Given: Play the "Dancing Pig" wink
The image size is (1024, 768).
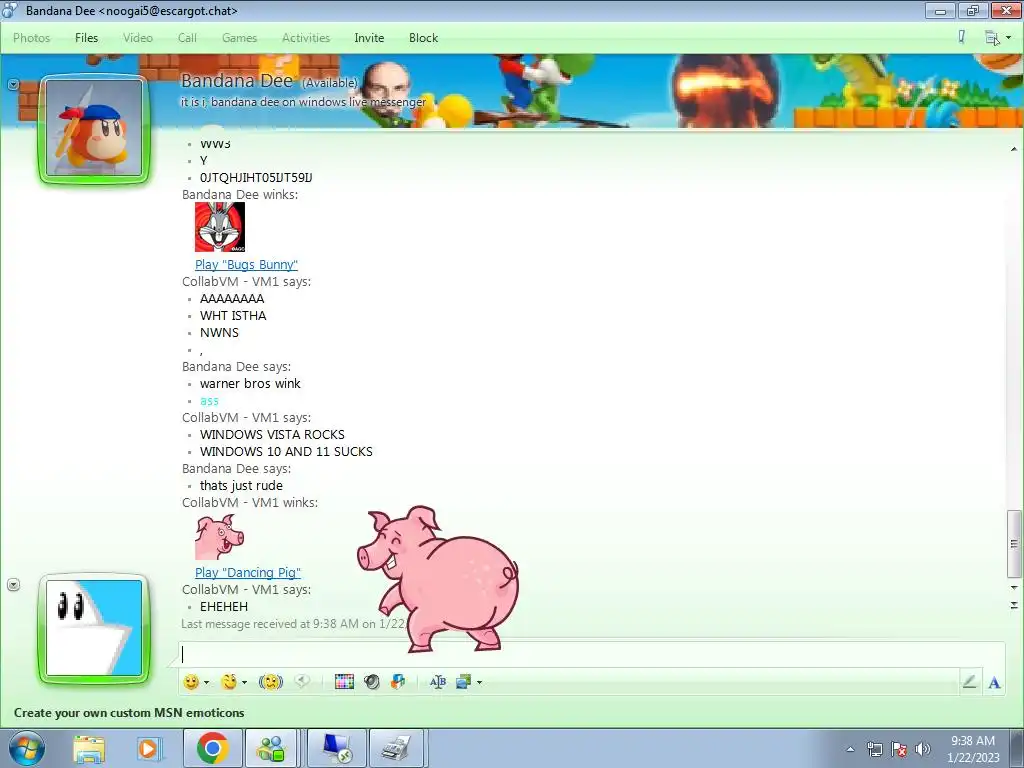Looking at the screenshot, I should tap(248, 573).
